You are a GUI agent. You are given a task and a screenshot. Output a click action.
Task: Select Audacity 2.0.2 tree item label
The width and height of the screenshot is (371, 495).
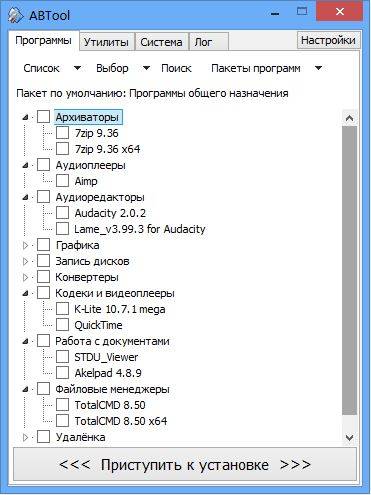point(110,213)
